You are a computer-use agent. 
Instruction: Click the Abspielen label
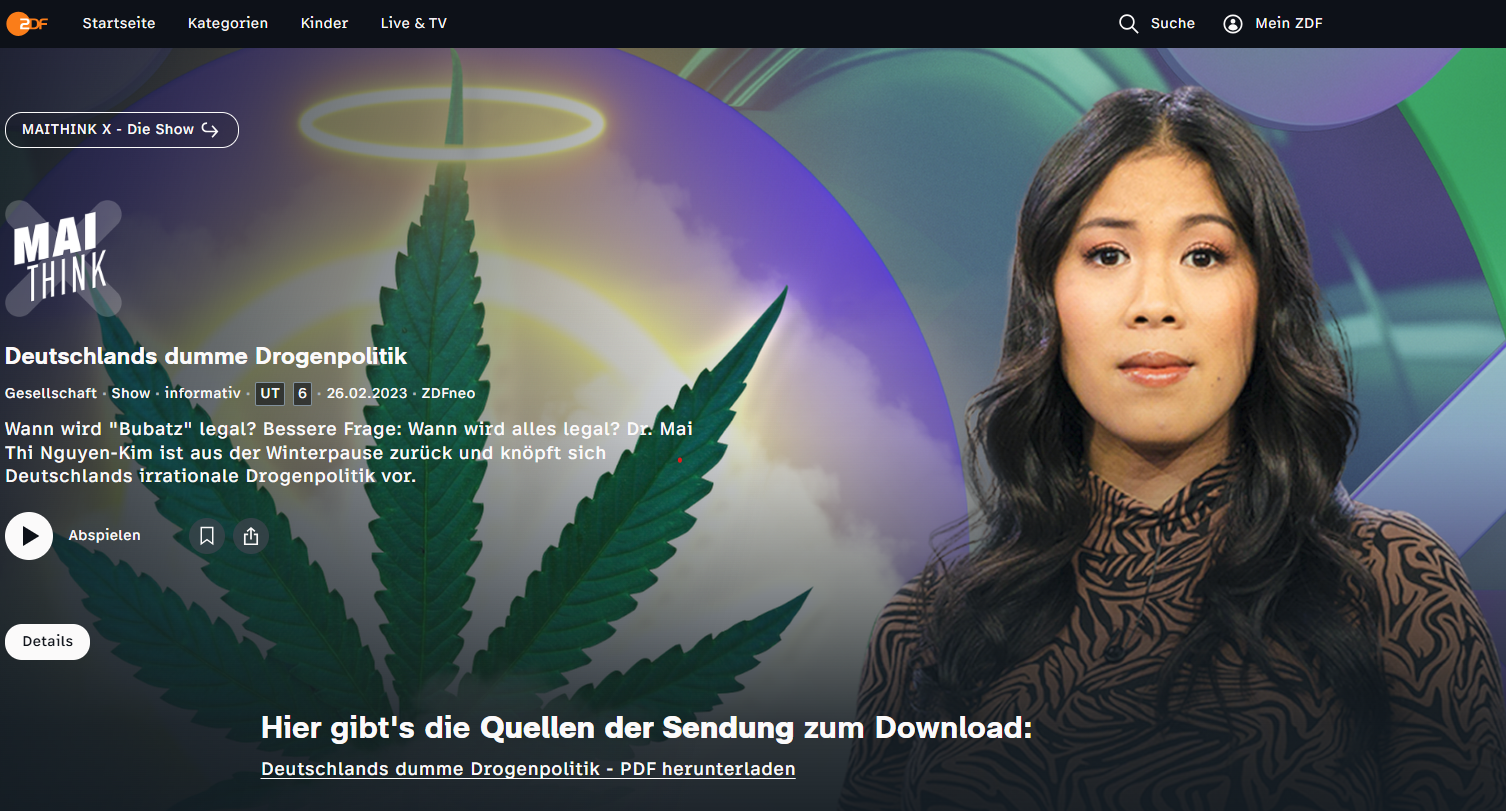coord(104,536)
